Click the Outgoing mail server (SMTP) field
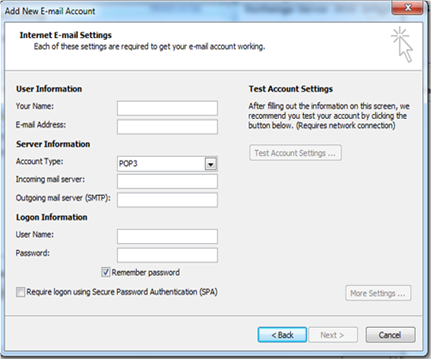Image resolution: width=433 pixels, height=361 pixels. click(x=167, y=200)
